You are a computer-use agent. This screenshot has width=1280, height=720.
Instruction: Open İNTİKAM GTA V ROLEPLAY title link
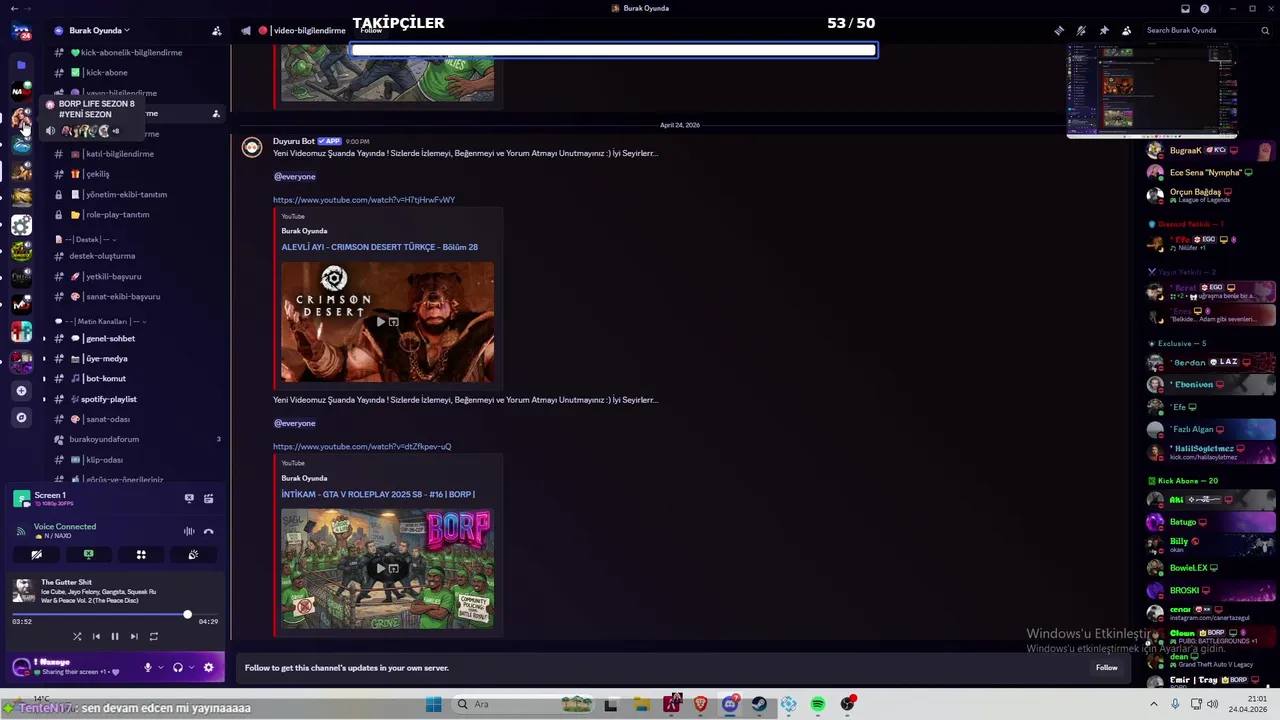(x=378, y=494)
